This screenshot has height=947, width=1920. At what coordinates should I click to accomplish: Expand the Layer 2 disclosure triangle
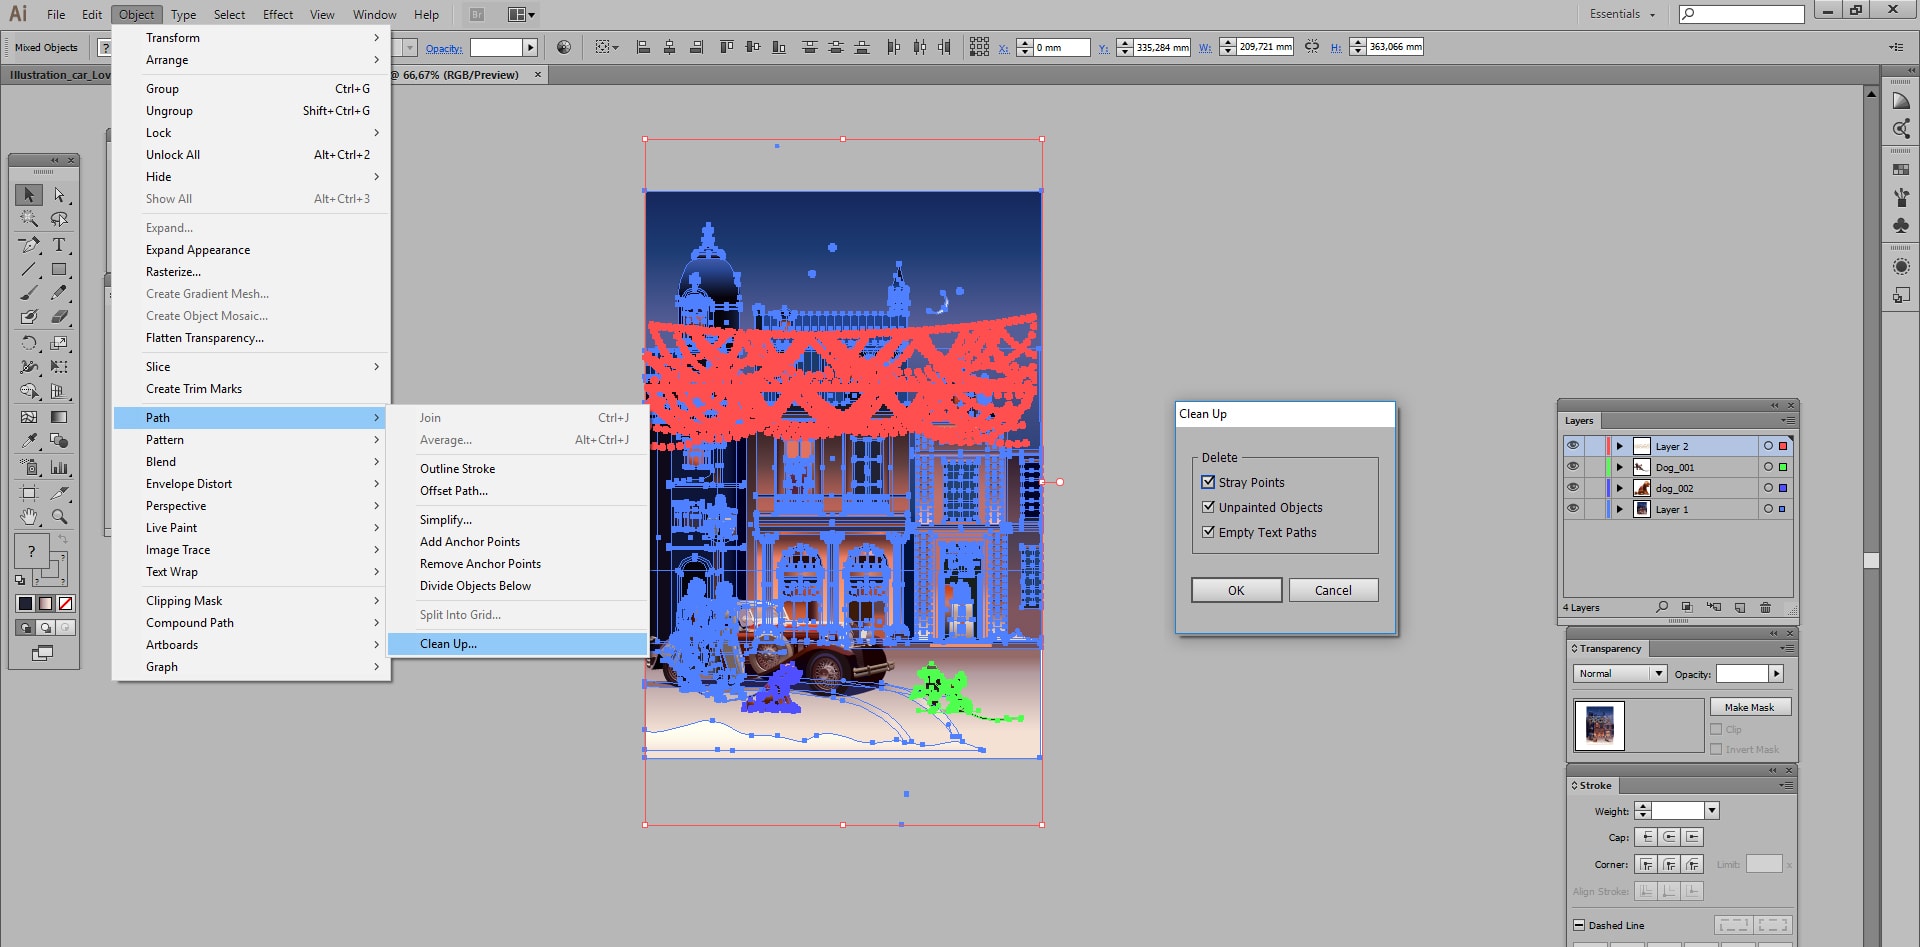[x=1619, y=446]
